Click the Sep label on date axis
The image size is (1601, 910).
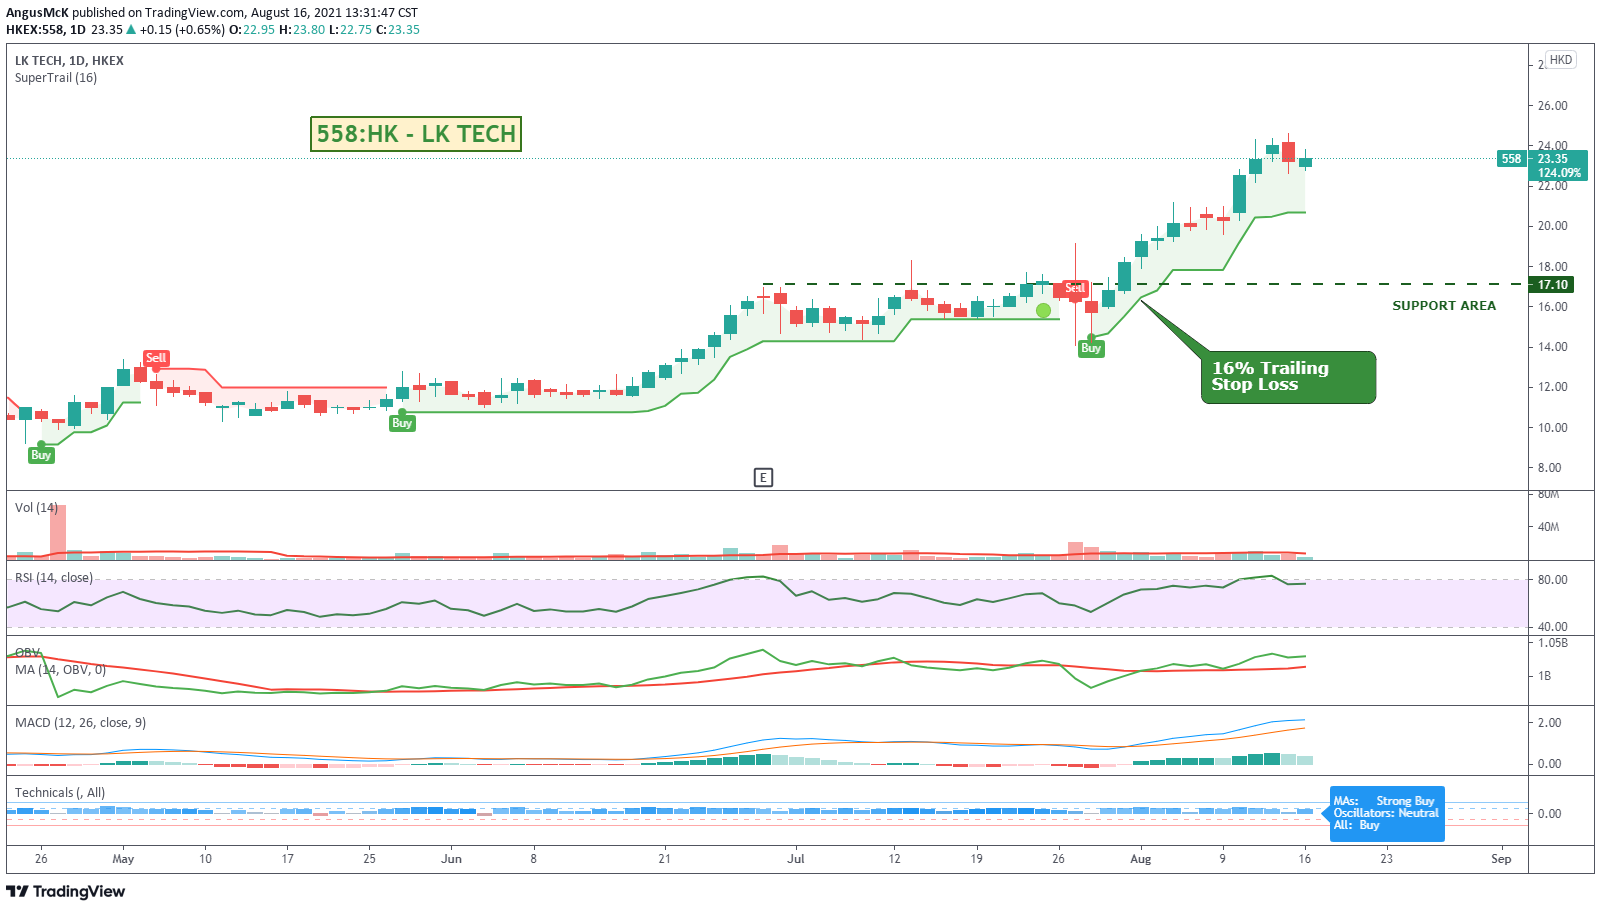1501,859
